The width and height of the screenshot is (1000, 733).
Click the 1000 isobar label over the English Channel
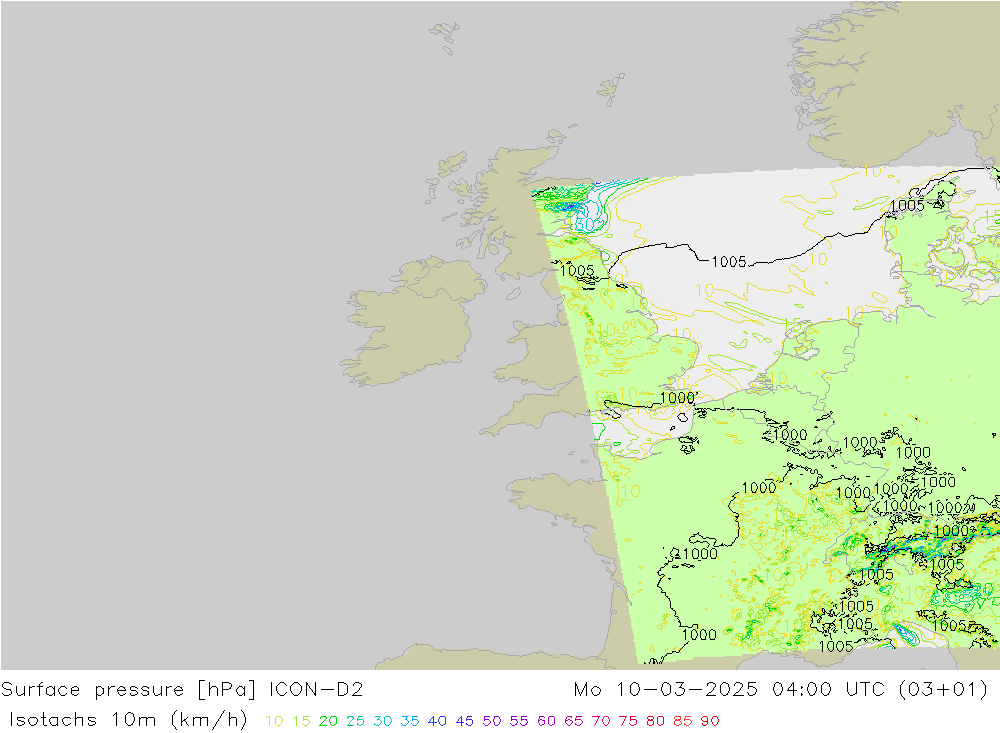pyautogui.click(x=677, y=398)
